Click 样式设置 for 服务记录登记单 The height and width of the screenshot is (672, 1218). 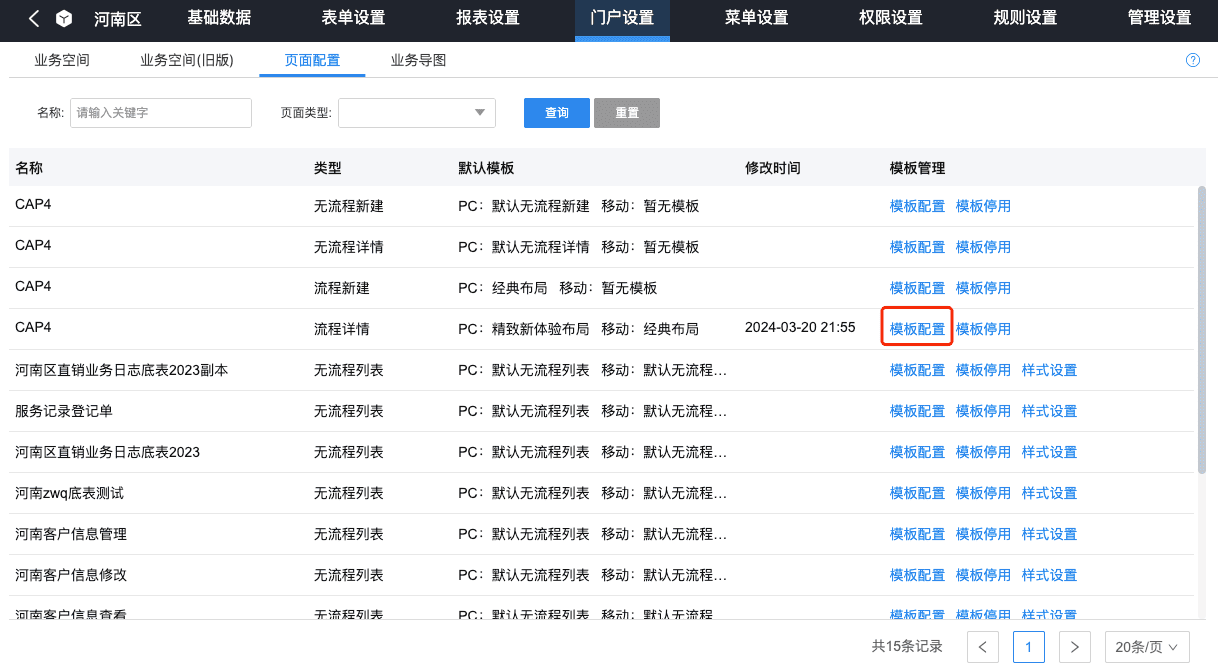(x=1049, y=411)
